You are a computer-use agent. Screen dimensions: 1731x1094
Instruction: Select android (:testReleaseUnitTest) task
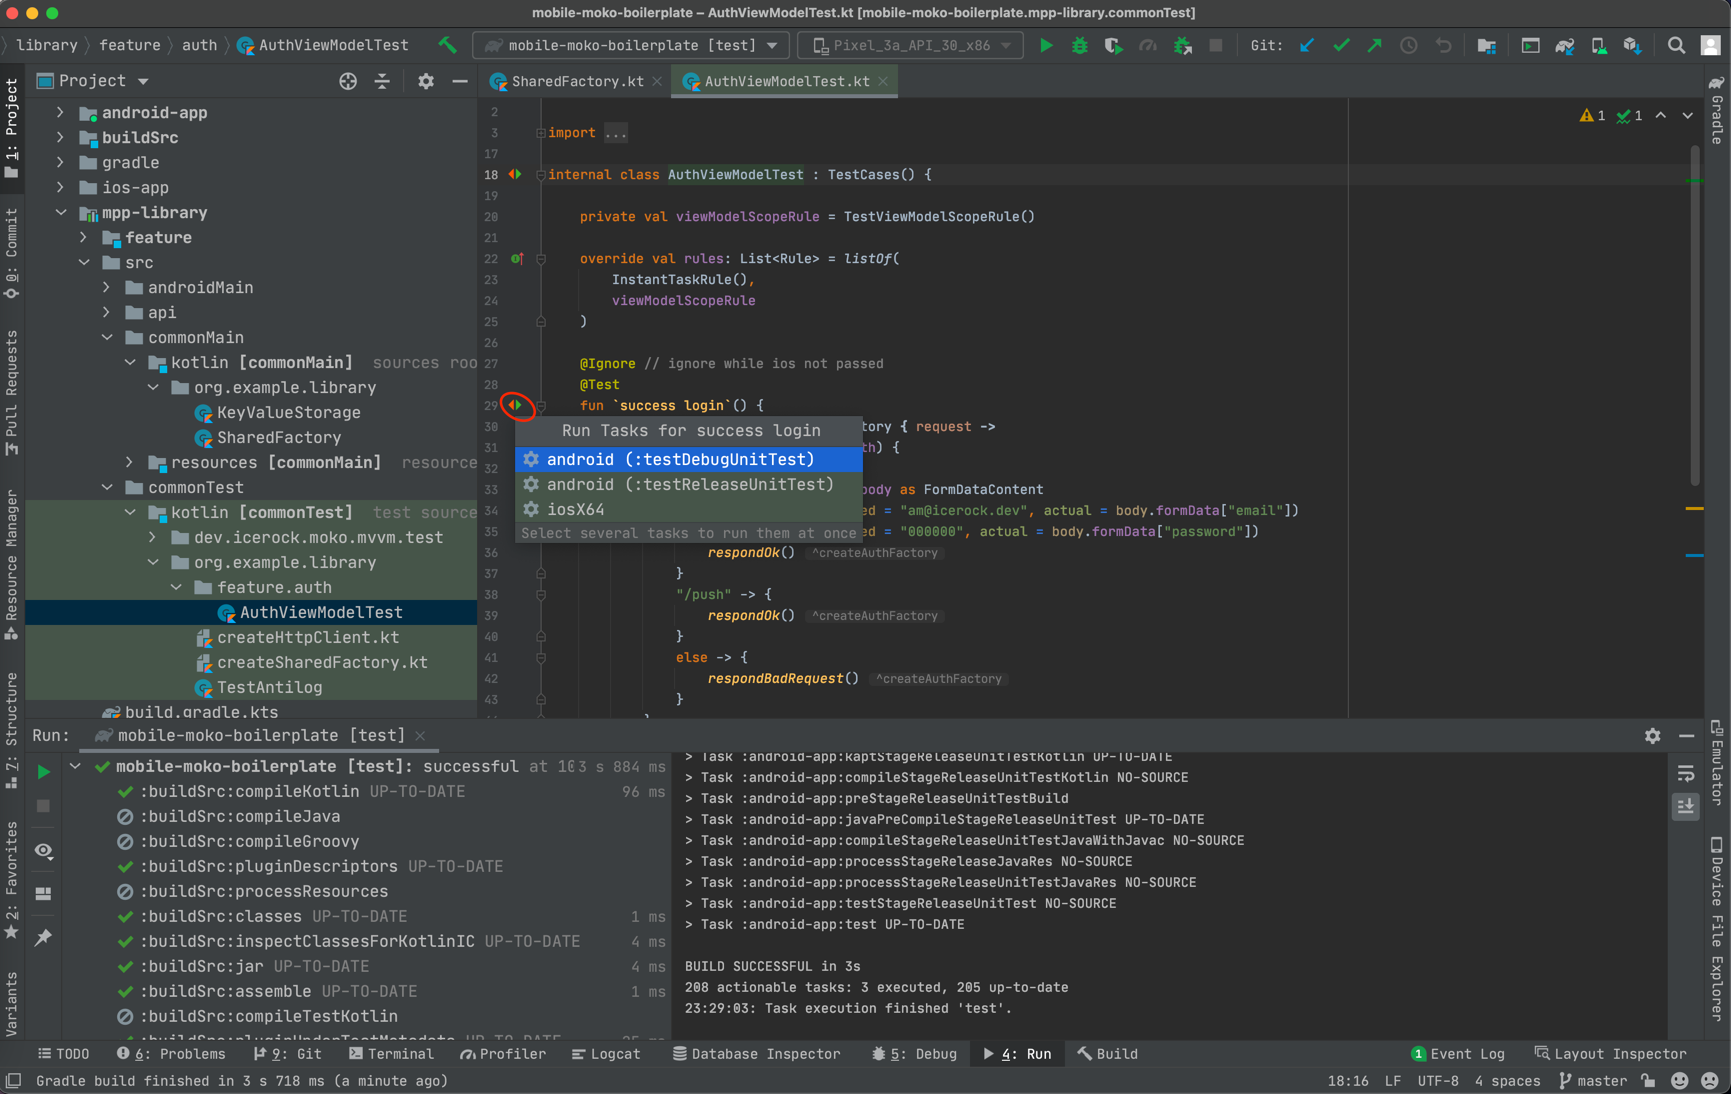pyautogui.click(x=689, y=484)
